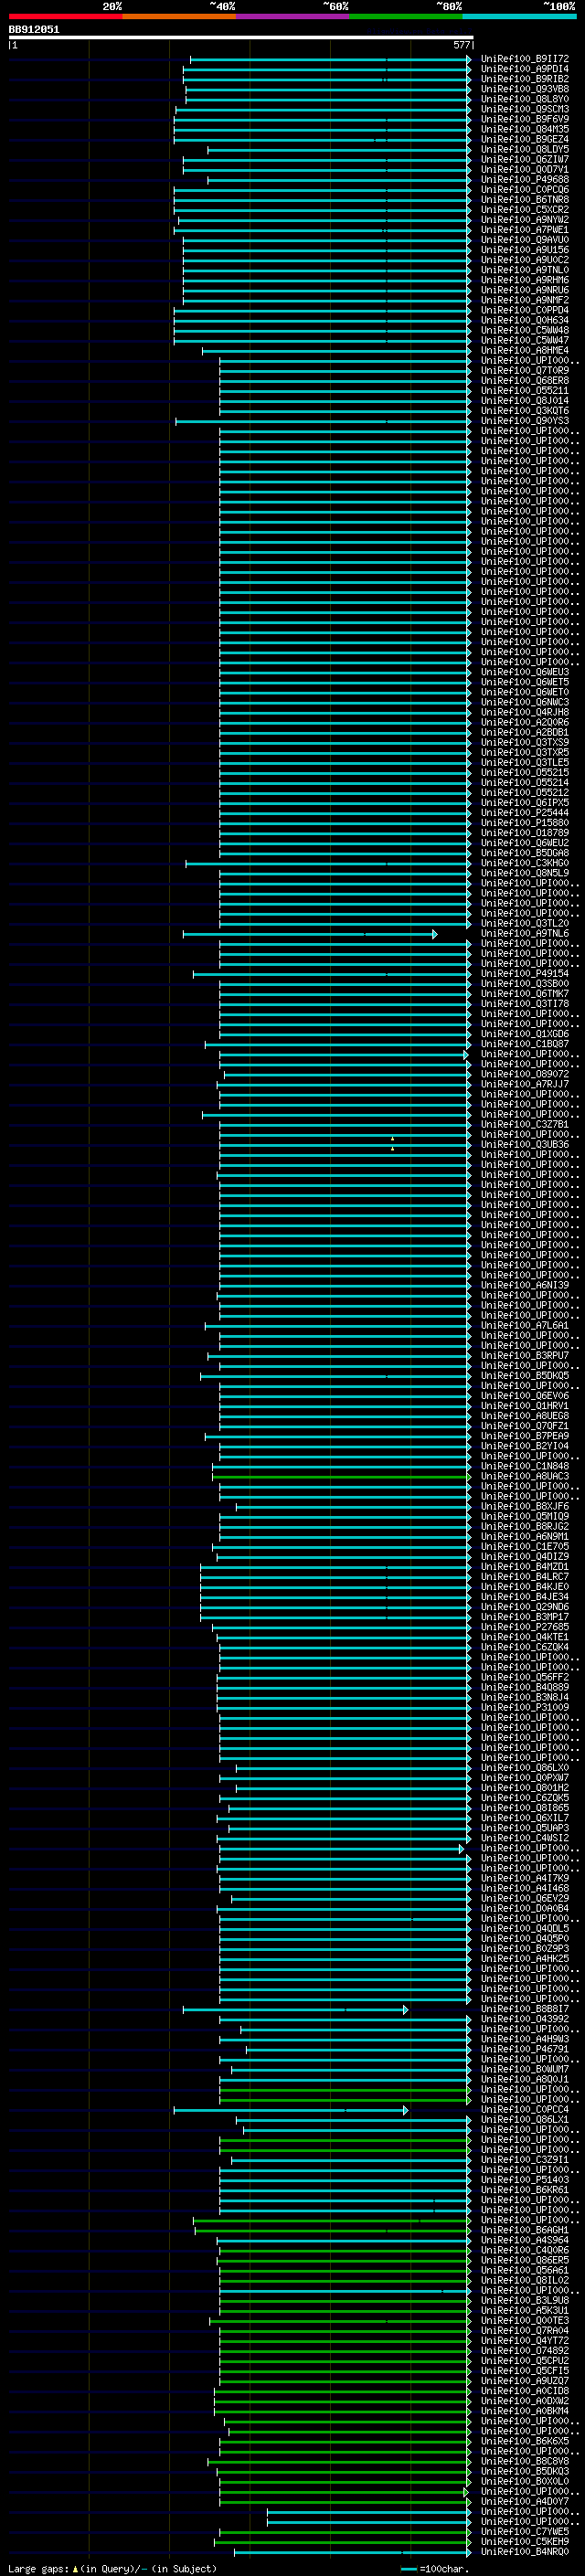The width and height of the screenshot is (585, 2576).
Task: Select the UniRef100_Q6ZIW7 label
Action: click(524, 159)
